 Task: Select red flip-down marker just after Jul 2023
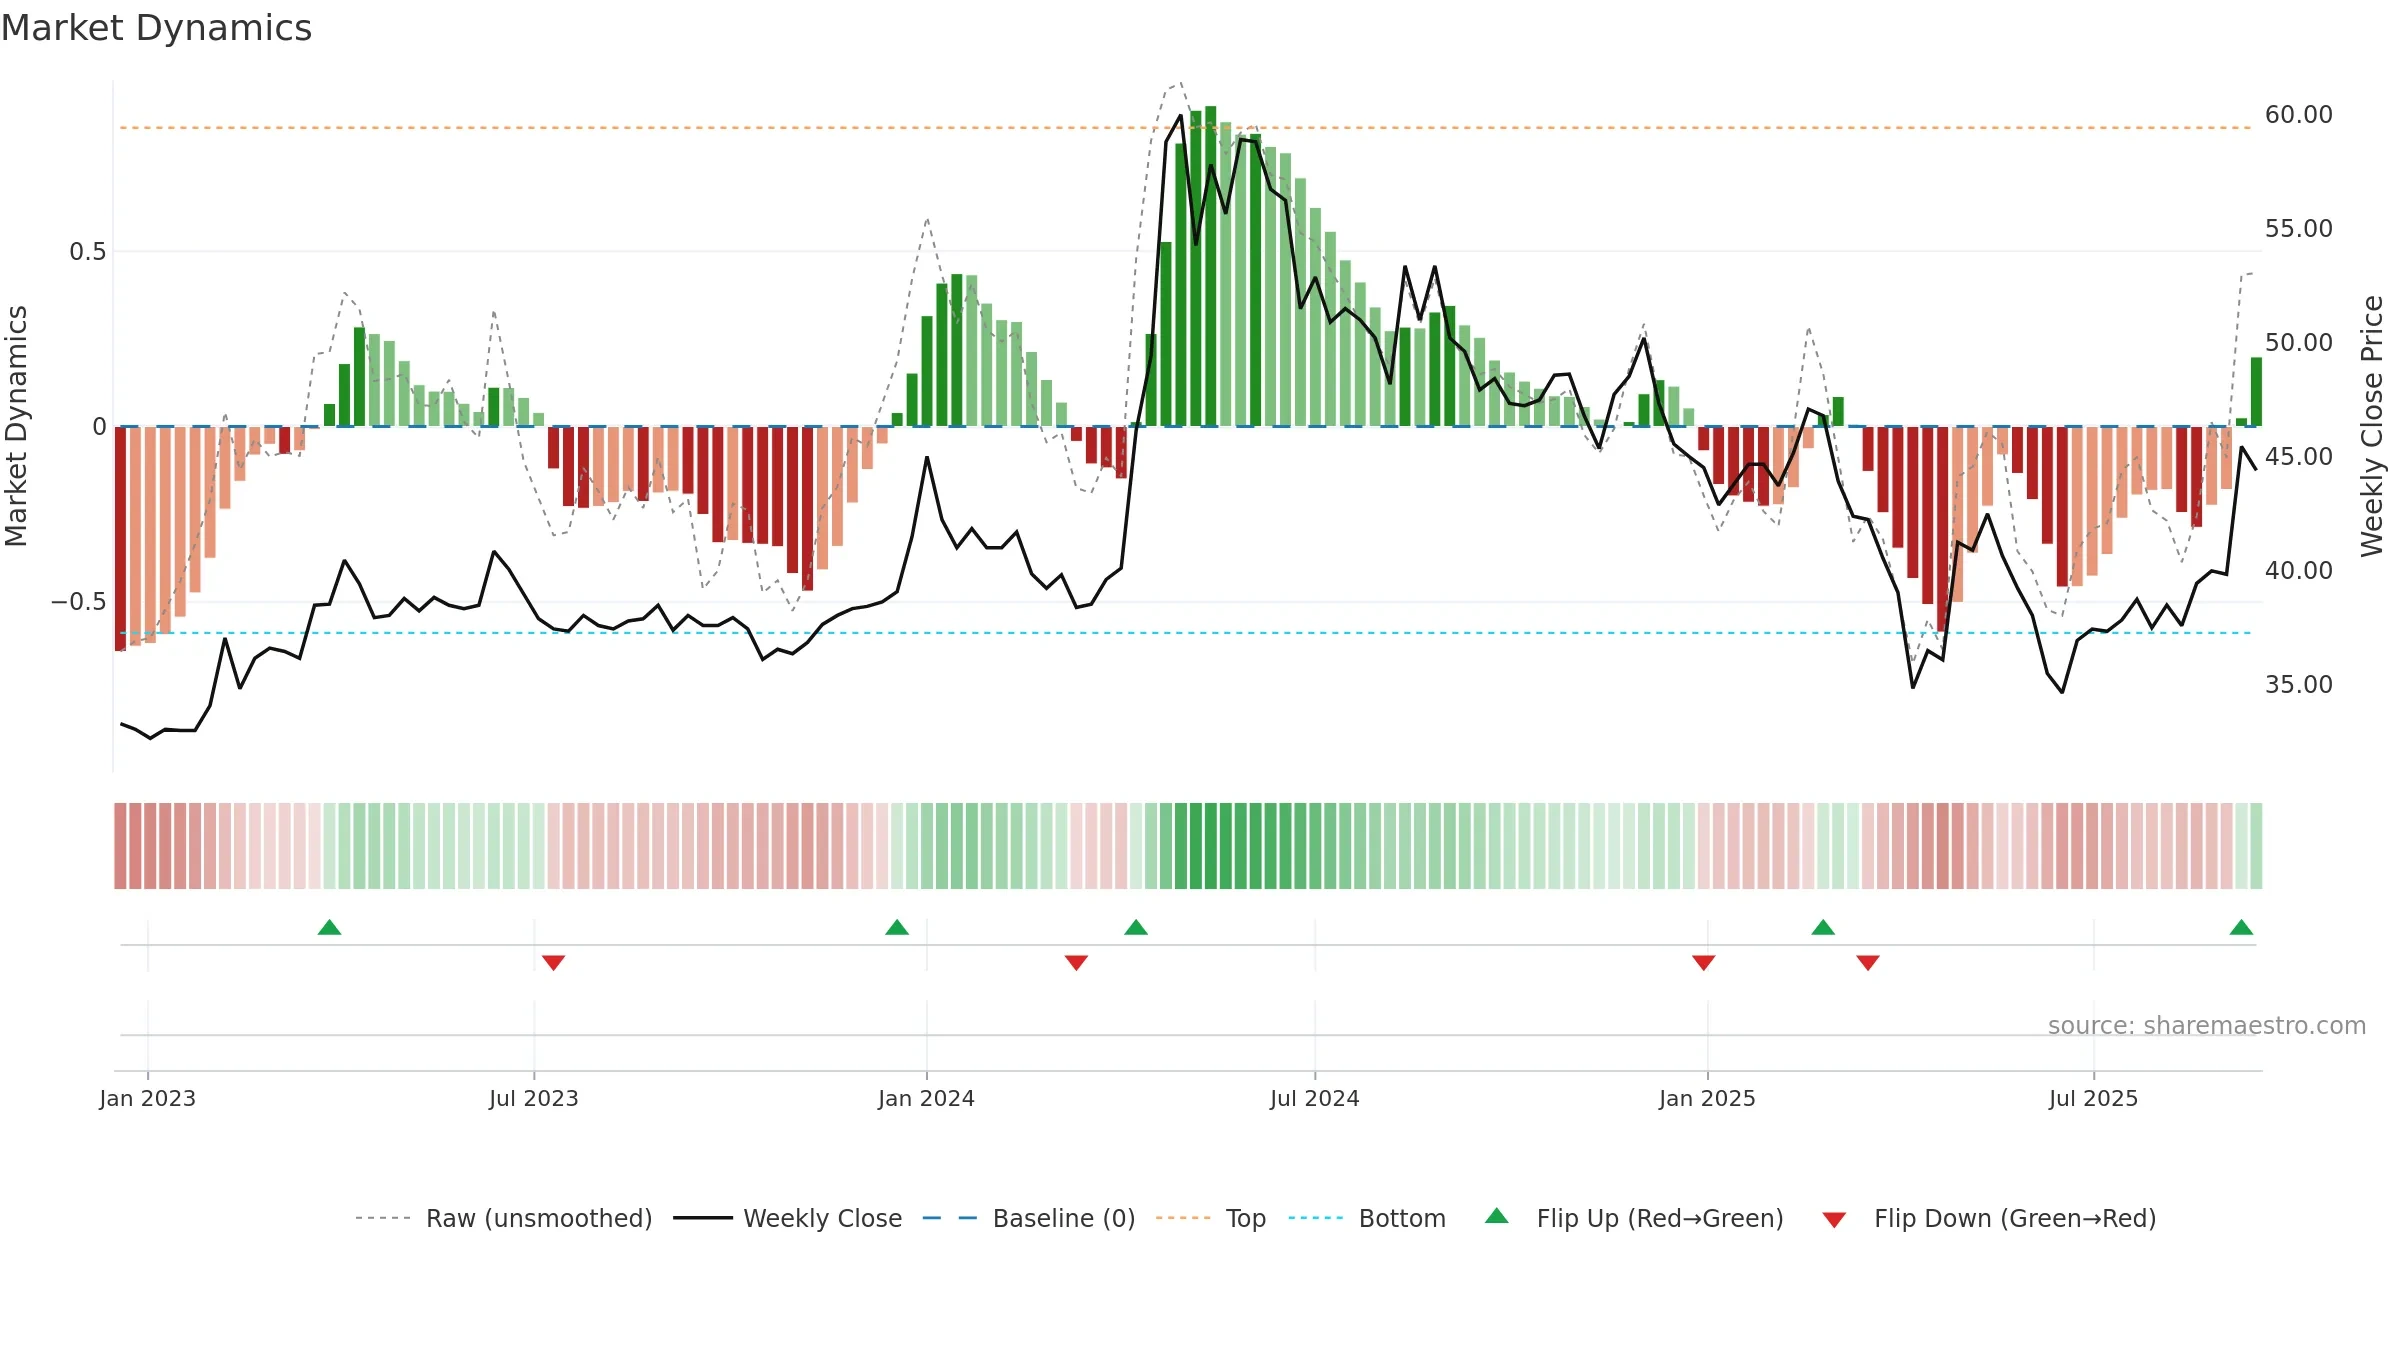pyautogui.click(x=554, y=962)
